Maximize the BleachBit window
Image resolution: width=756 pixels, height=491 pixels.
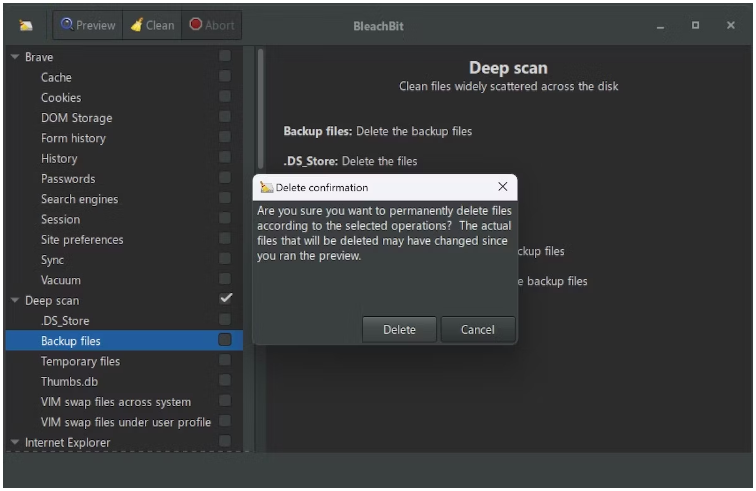[x=695, y=25]
